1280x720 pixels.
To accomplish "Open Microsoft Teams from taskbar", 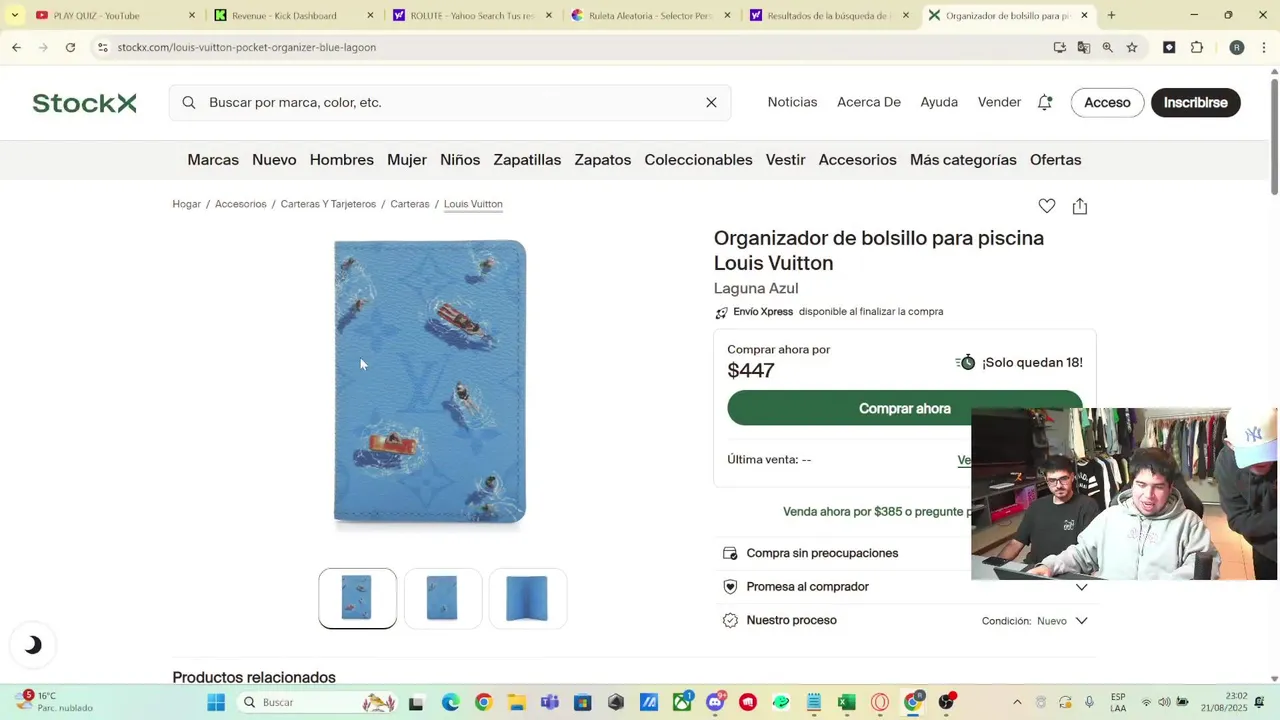I will pyautogui.click(x=549, y=702).
